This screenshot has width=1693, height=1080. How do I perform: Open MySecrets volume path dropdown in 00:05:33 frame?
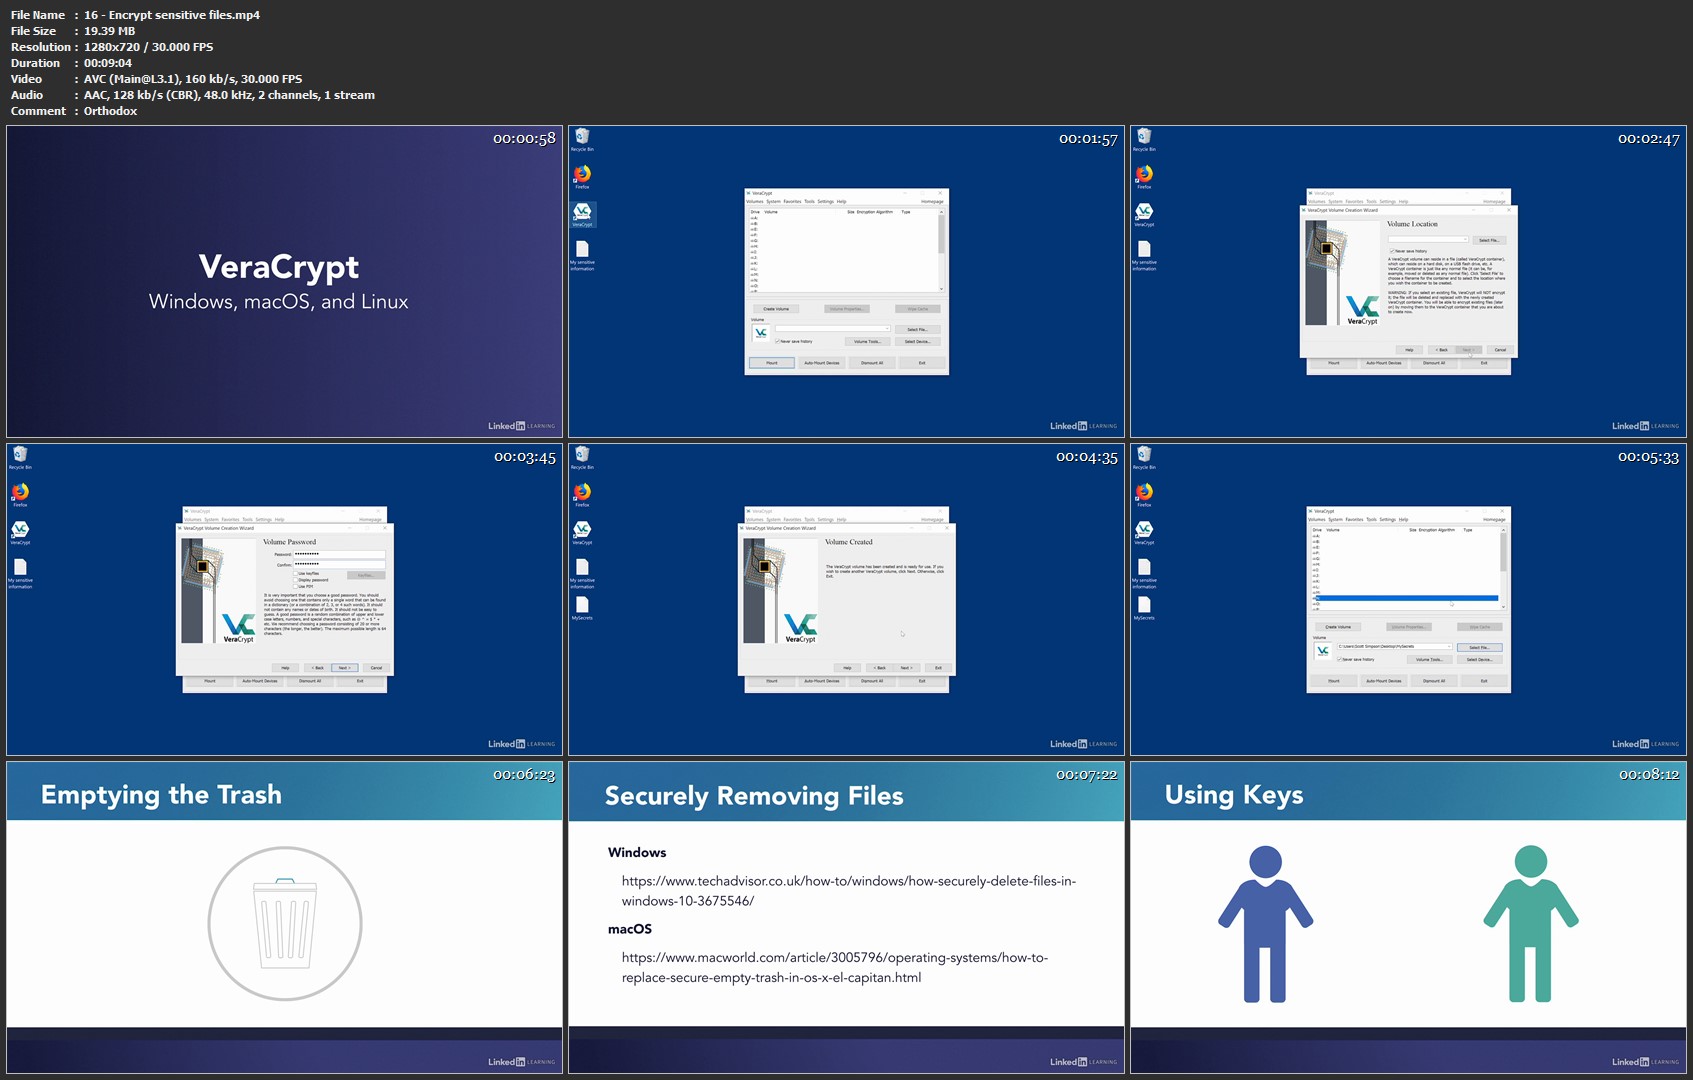(1449, 646)
